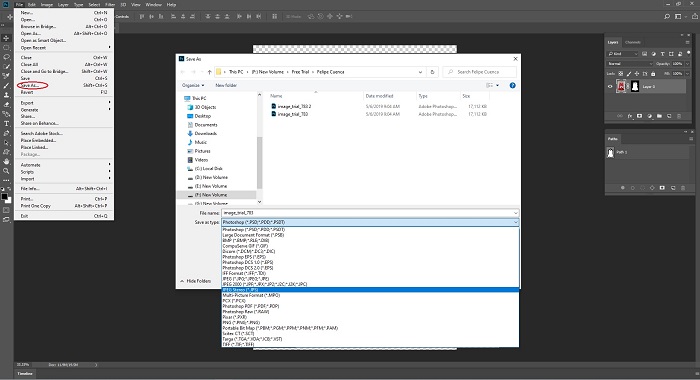Select the Brush tool in the toolbar
700x380 pixels.
pos(6,85)
